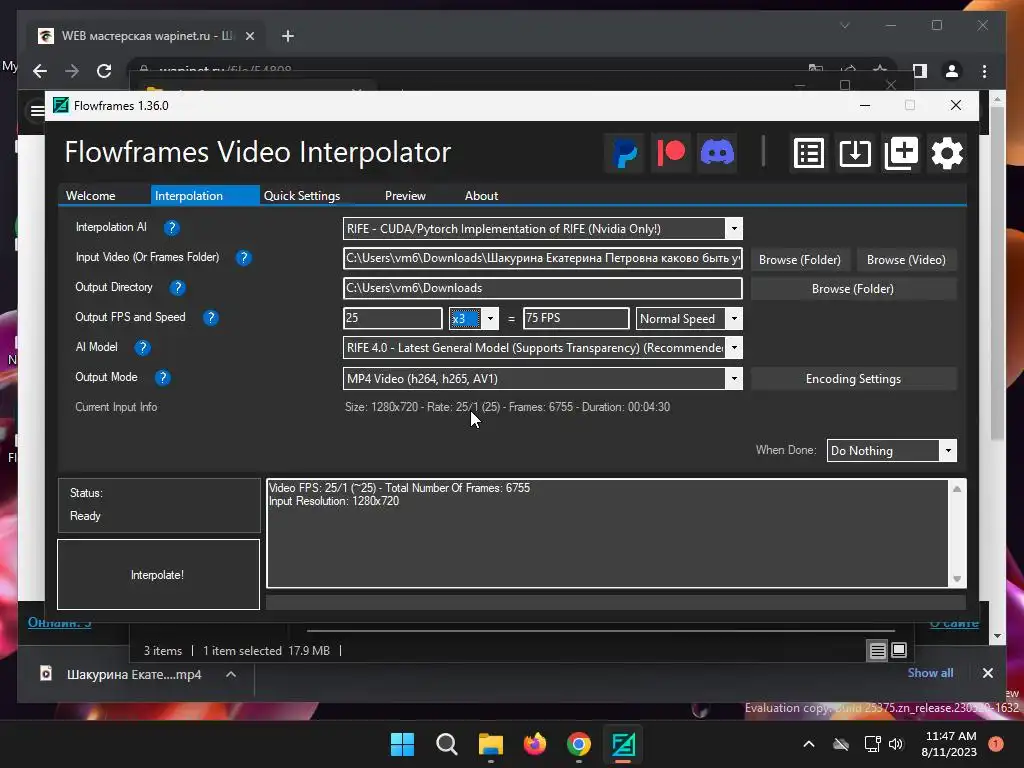Image resolution: width=1024 pixels, height=768 pixels.
Task: Open the Шакурина Екате....mp4 download
Action: [134, 675]
